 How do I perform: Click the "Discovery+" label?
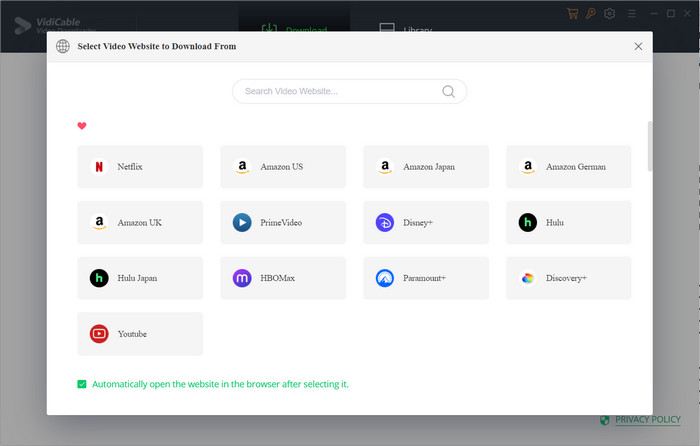point(566,278)
